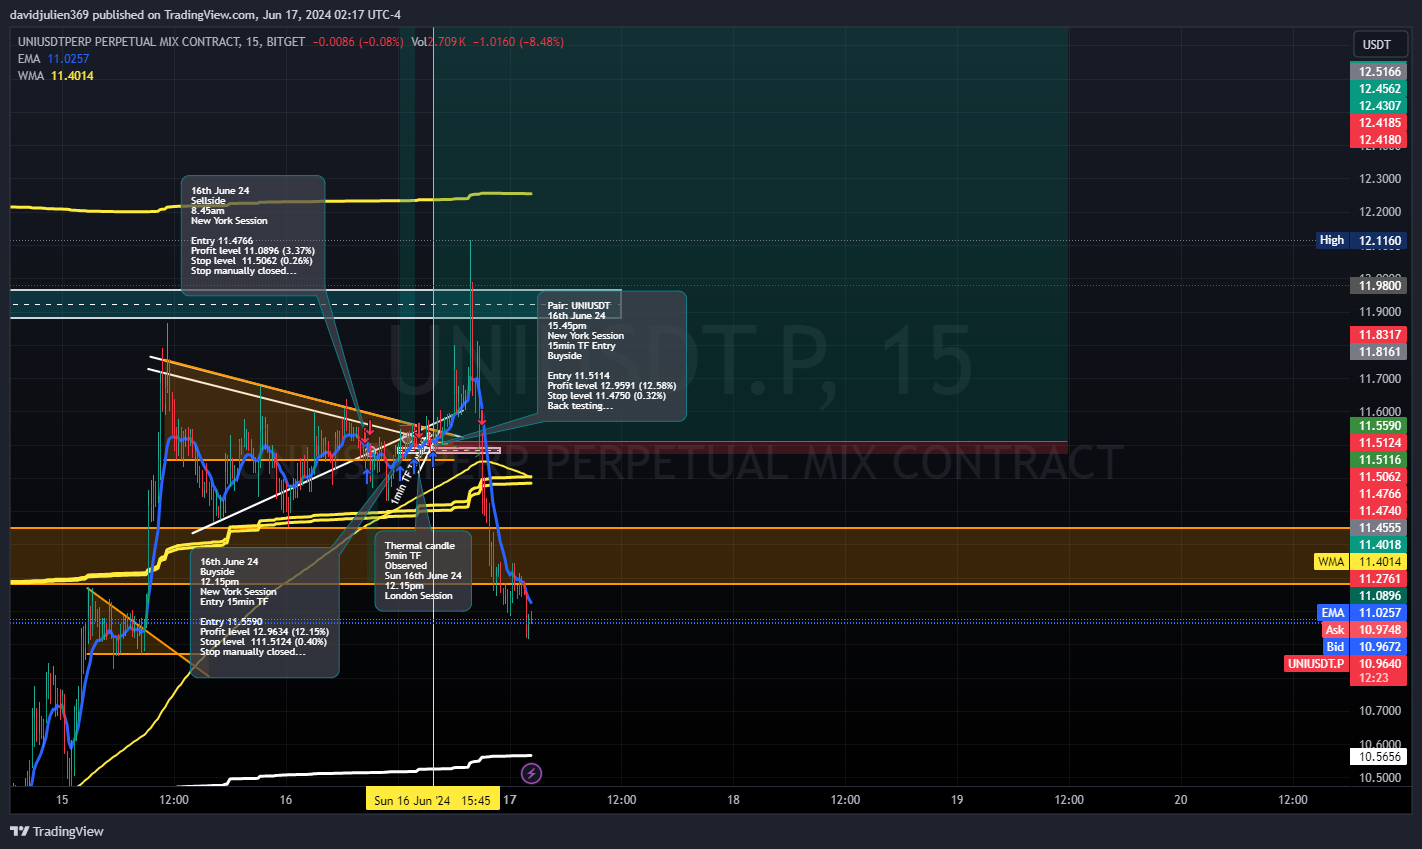Viewport: 1422px width, 849px height.
Task: Click the Buyside 12.15pm entry 11.5590 note
Action: 265,612
